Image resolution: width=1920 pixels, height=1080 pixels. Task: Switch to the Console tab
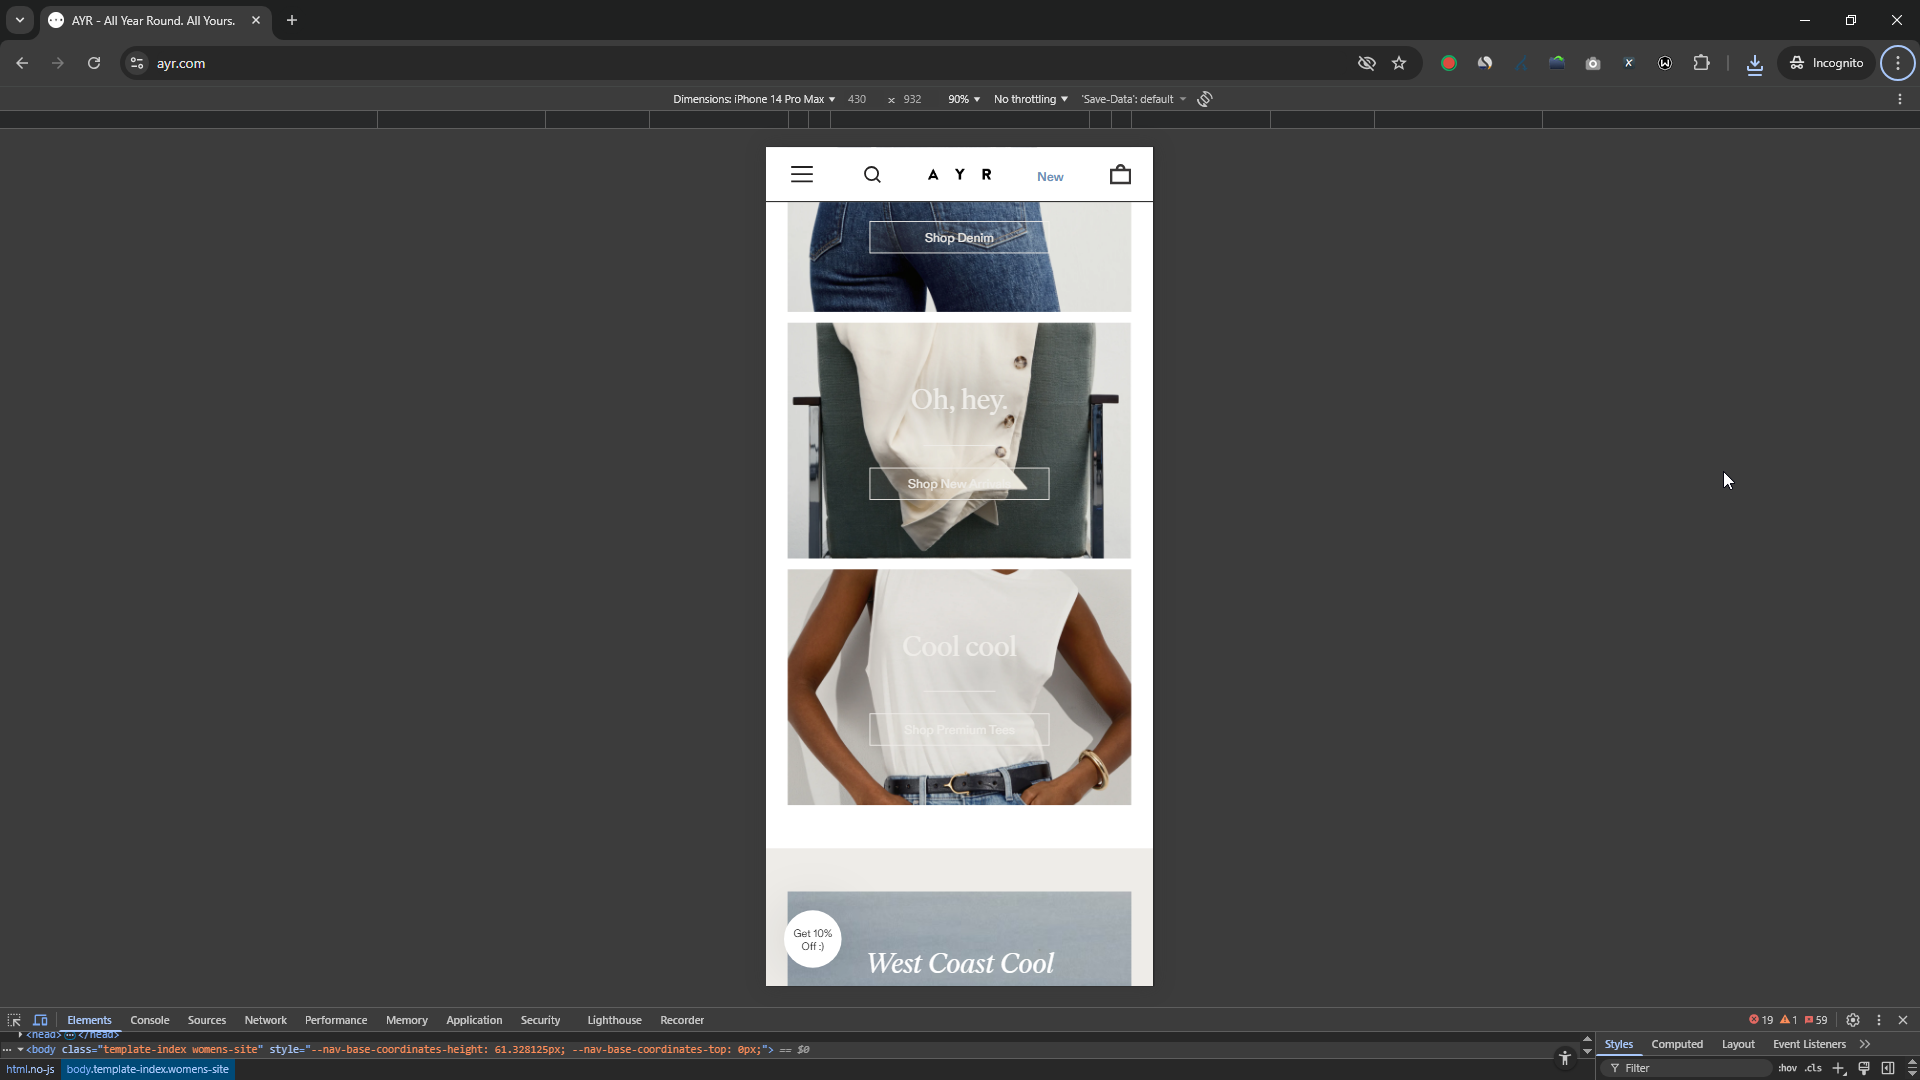point(150,1020)
